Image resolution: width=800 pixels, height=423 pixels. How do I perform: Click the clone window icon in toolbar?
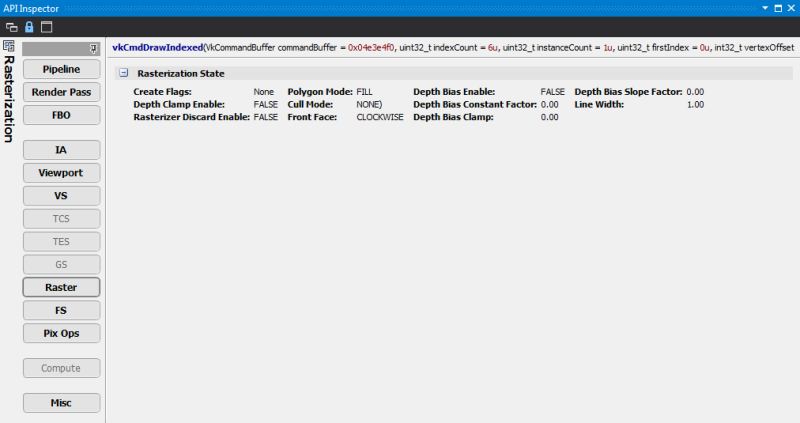tap(11, 26)
